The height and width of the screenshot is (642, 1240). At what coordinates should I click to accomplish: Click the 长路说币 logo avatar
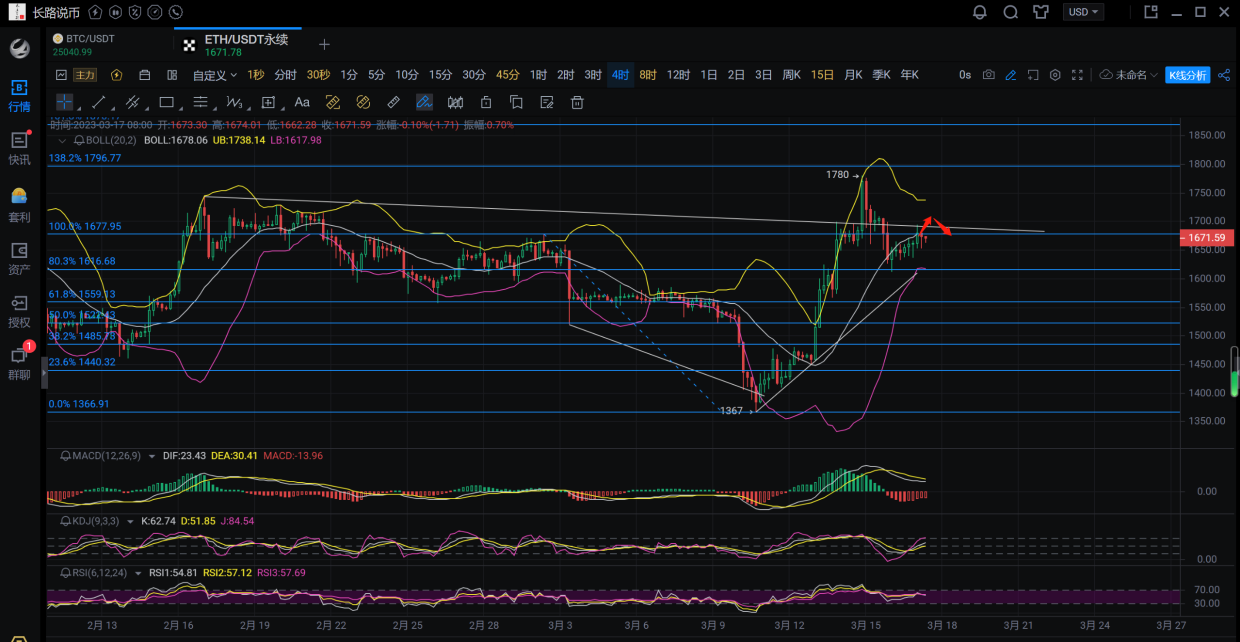[x=16, y=13]
